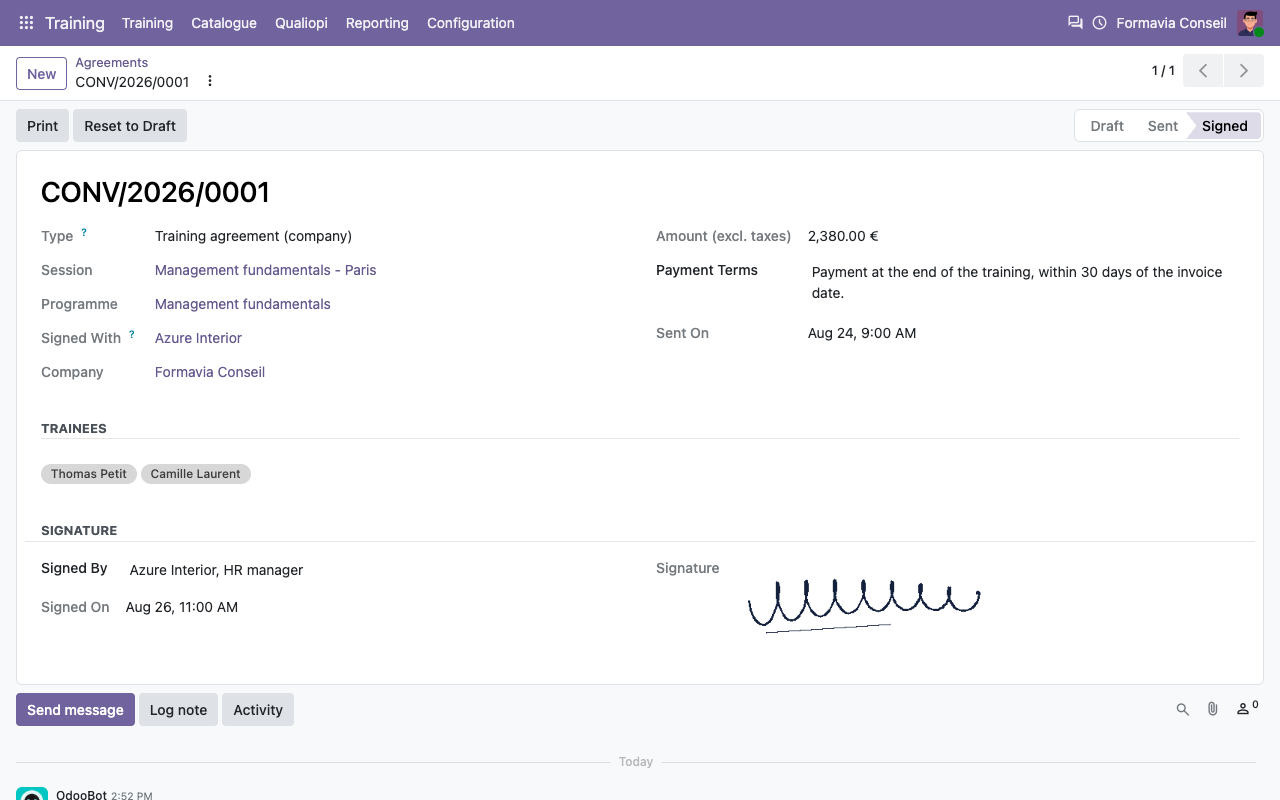Select the Signed status stage

pos(1225,126)
